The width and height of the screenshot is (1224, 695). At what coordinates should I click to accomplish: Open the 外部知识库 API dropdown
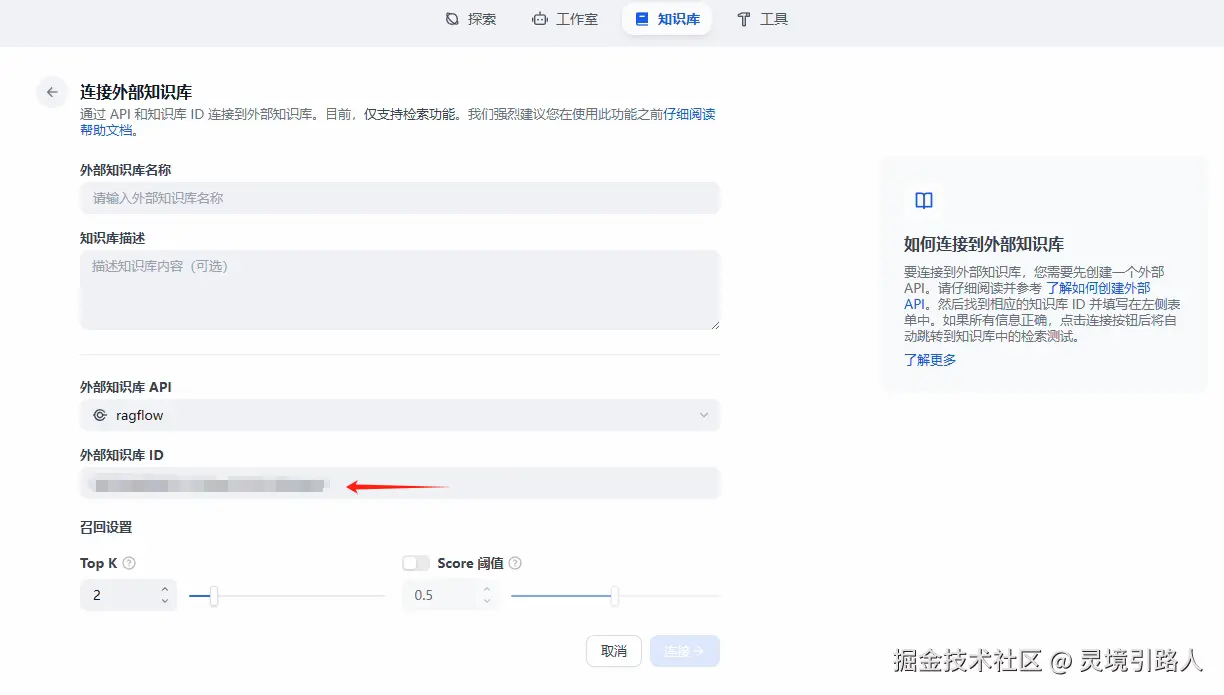[x=400, y=415]
